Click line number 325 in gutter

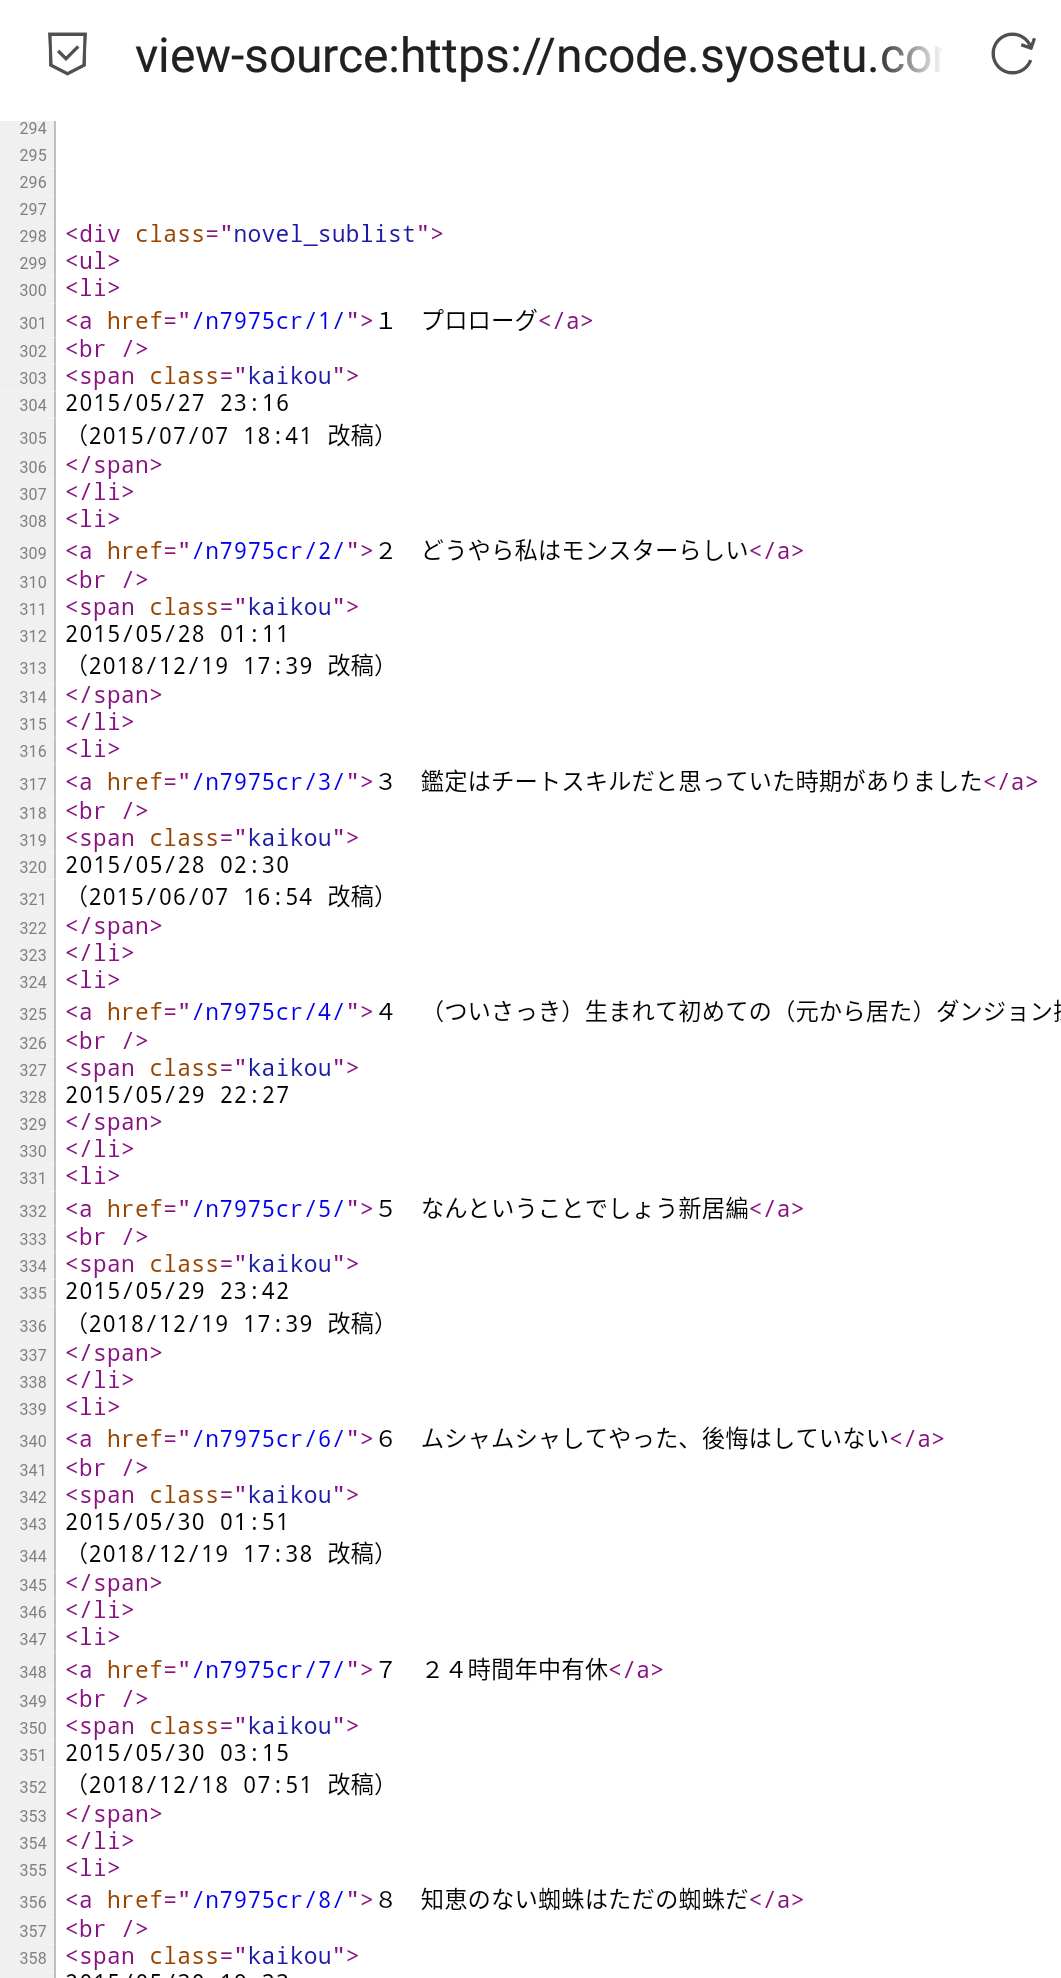click(33, 1014)
